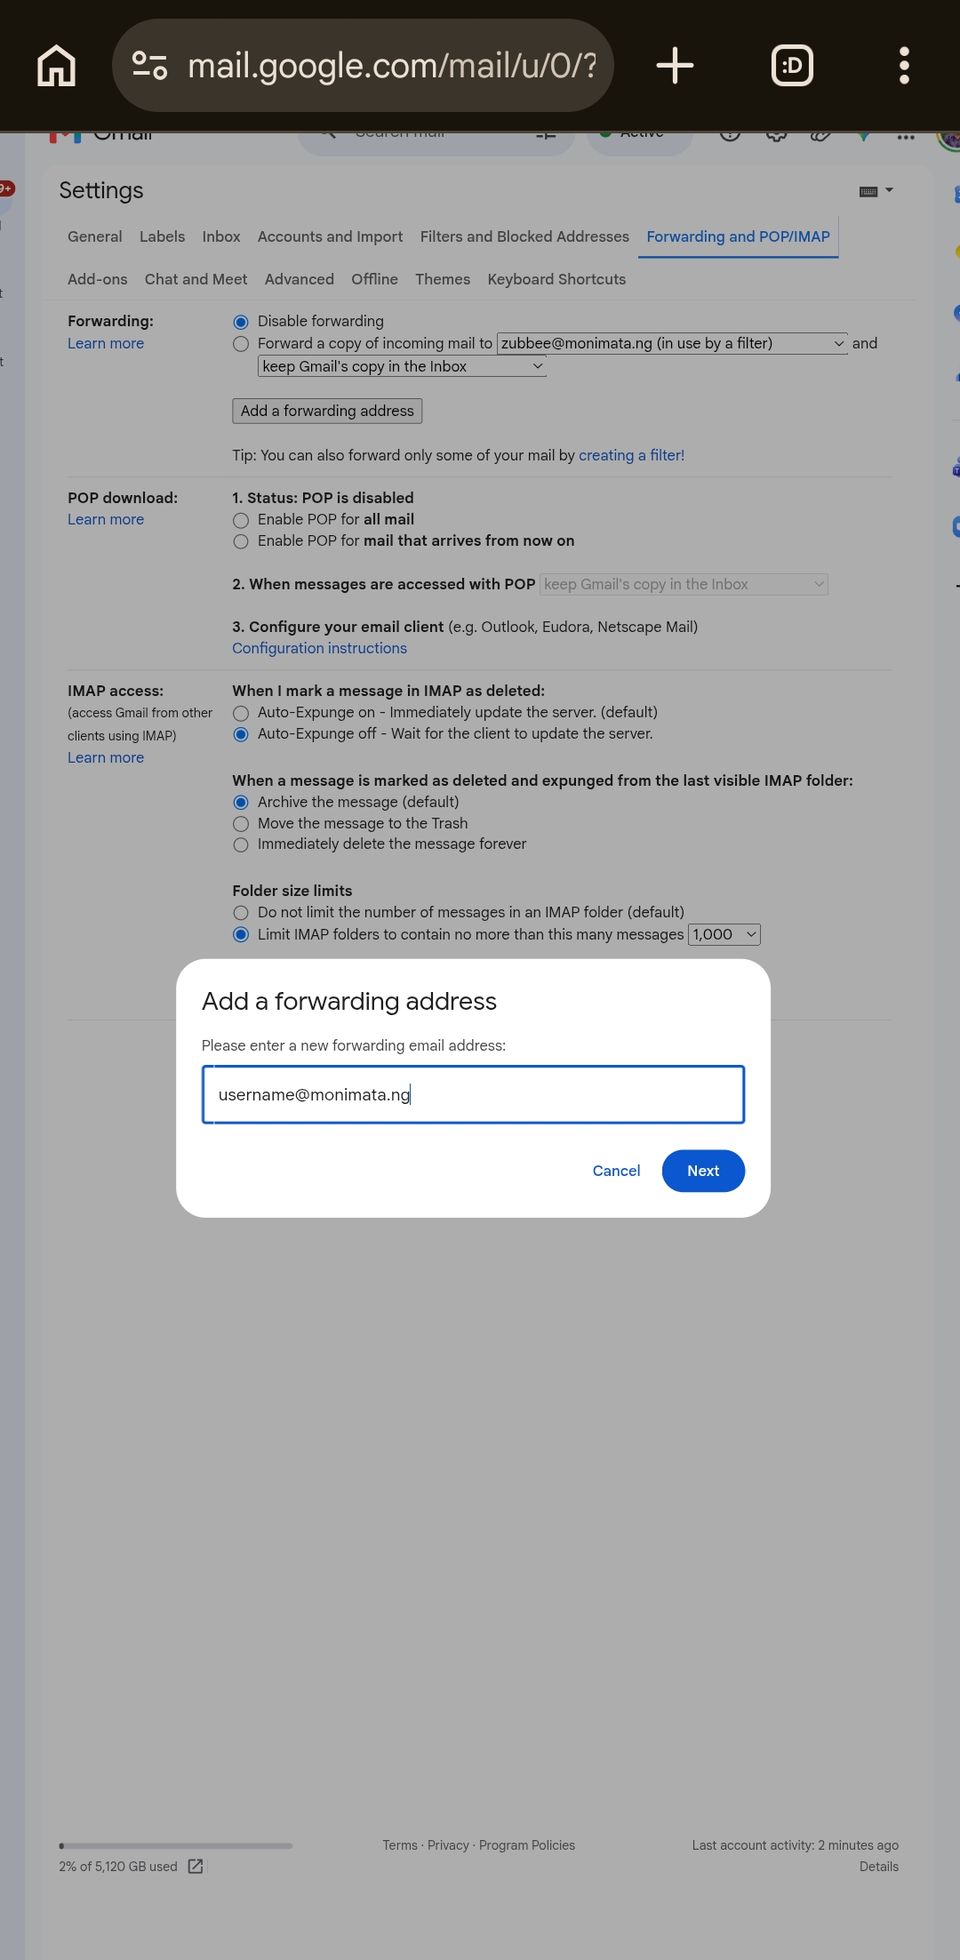Open Configuration instructions link
The height and width of the screenshot is (1960, 960).
(x=319, y=649)
